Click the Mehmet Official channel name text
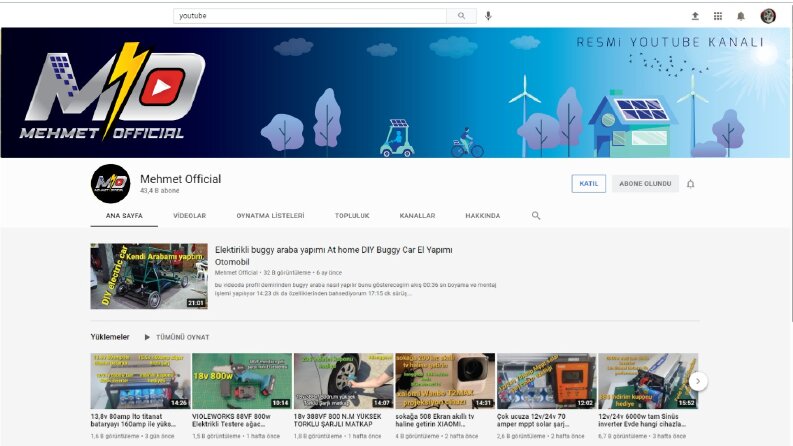 tap(181, 179)
